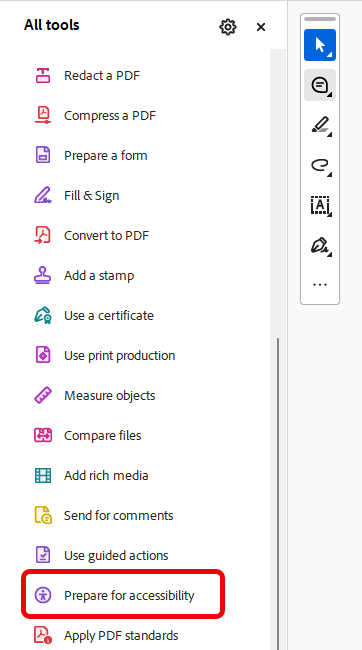Open Redact a PDF
The image size is (362, 650).
pyautogui.click(x=102, y=75)
